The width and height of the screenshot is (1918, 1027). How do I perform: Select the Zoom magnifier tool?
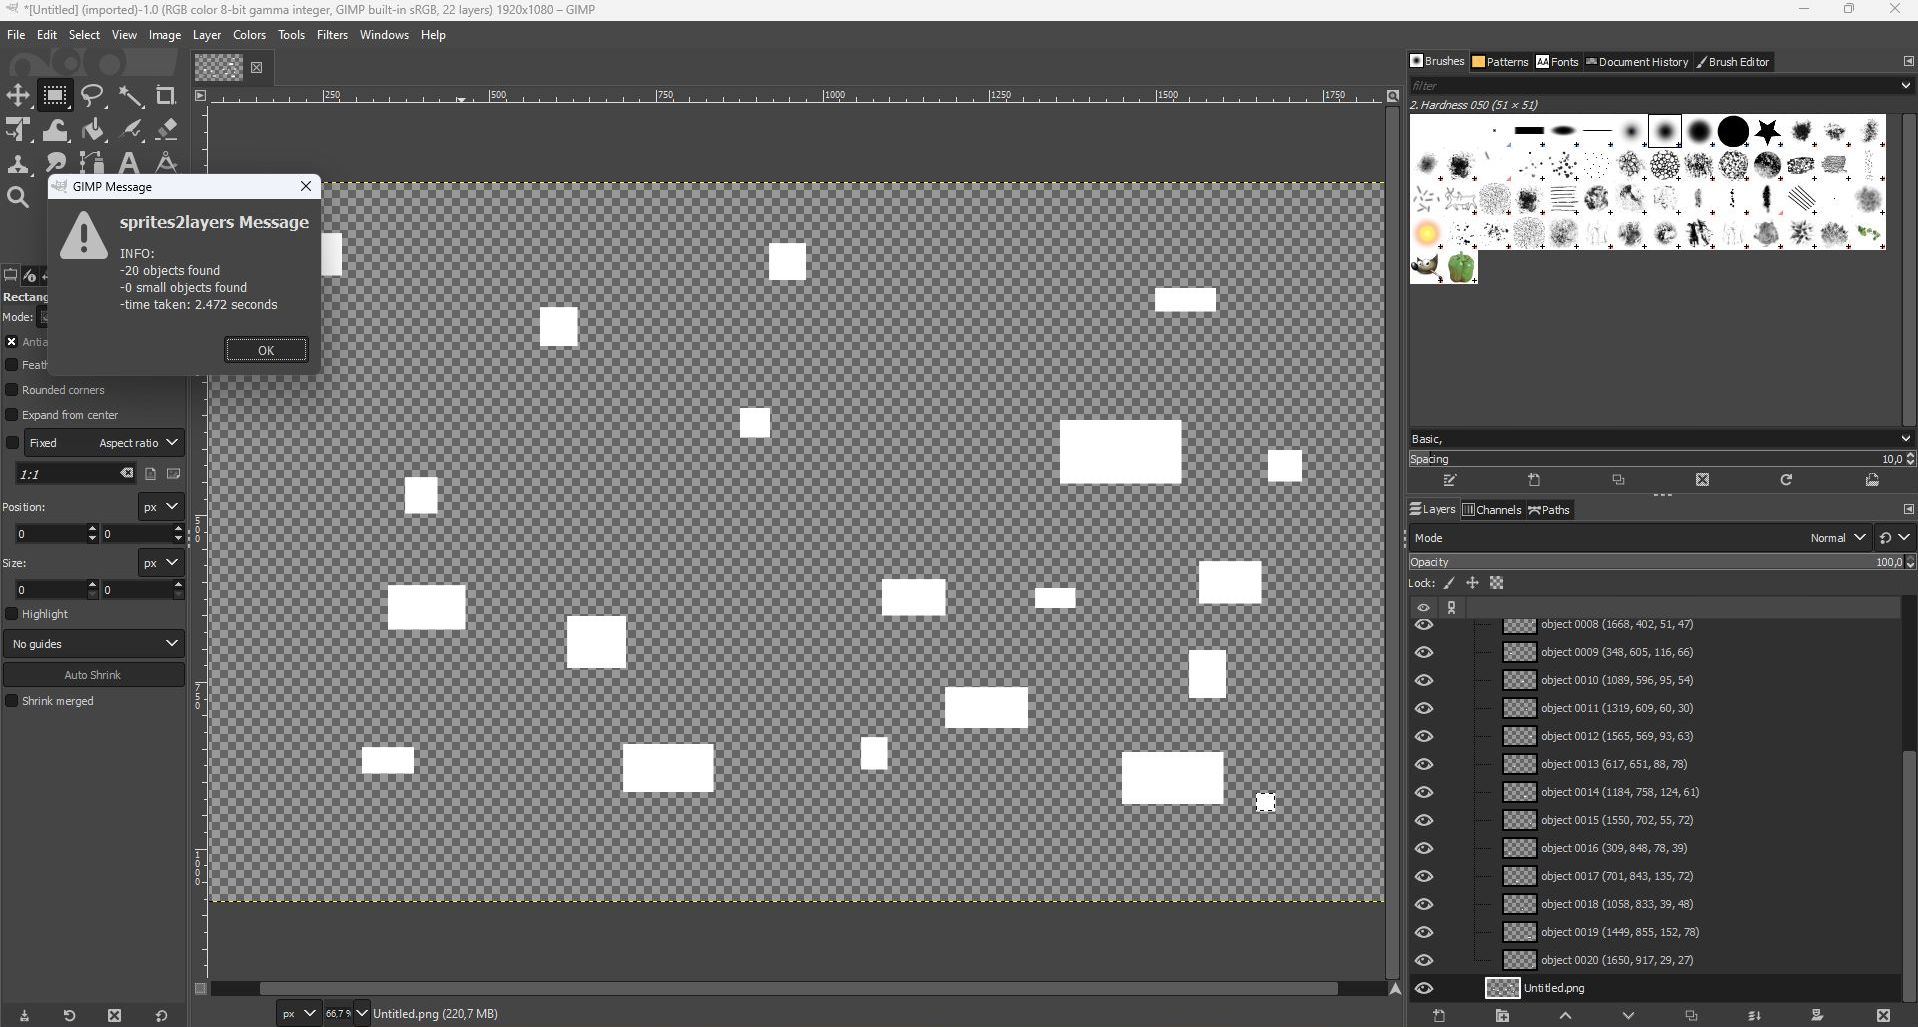[x=18, y=198]
